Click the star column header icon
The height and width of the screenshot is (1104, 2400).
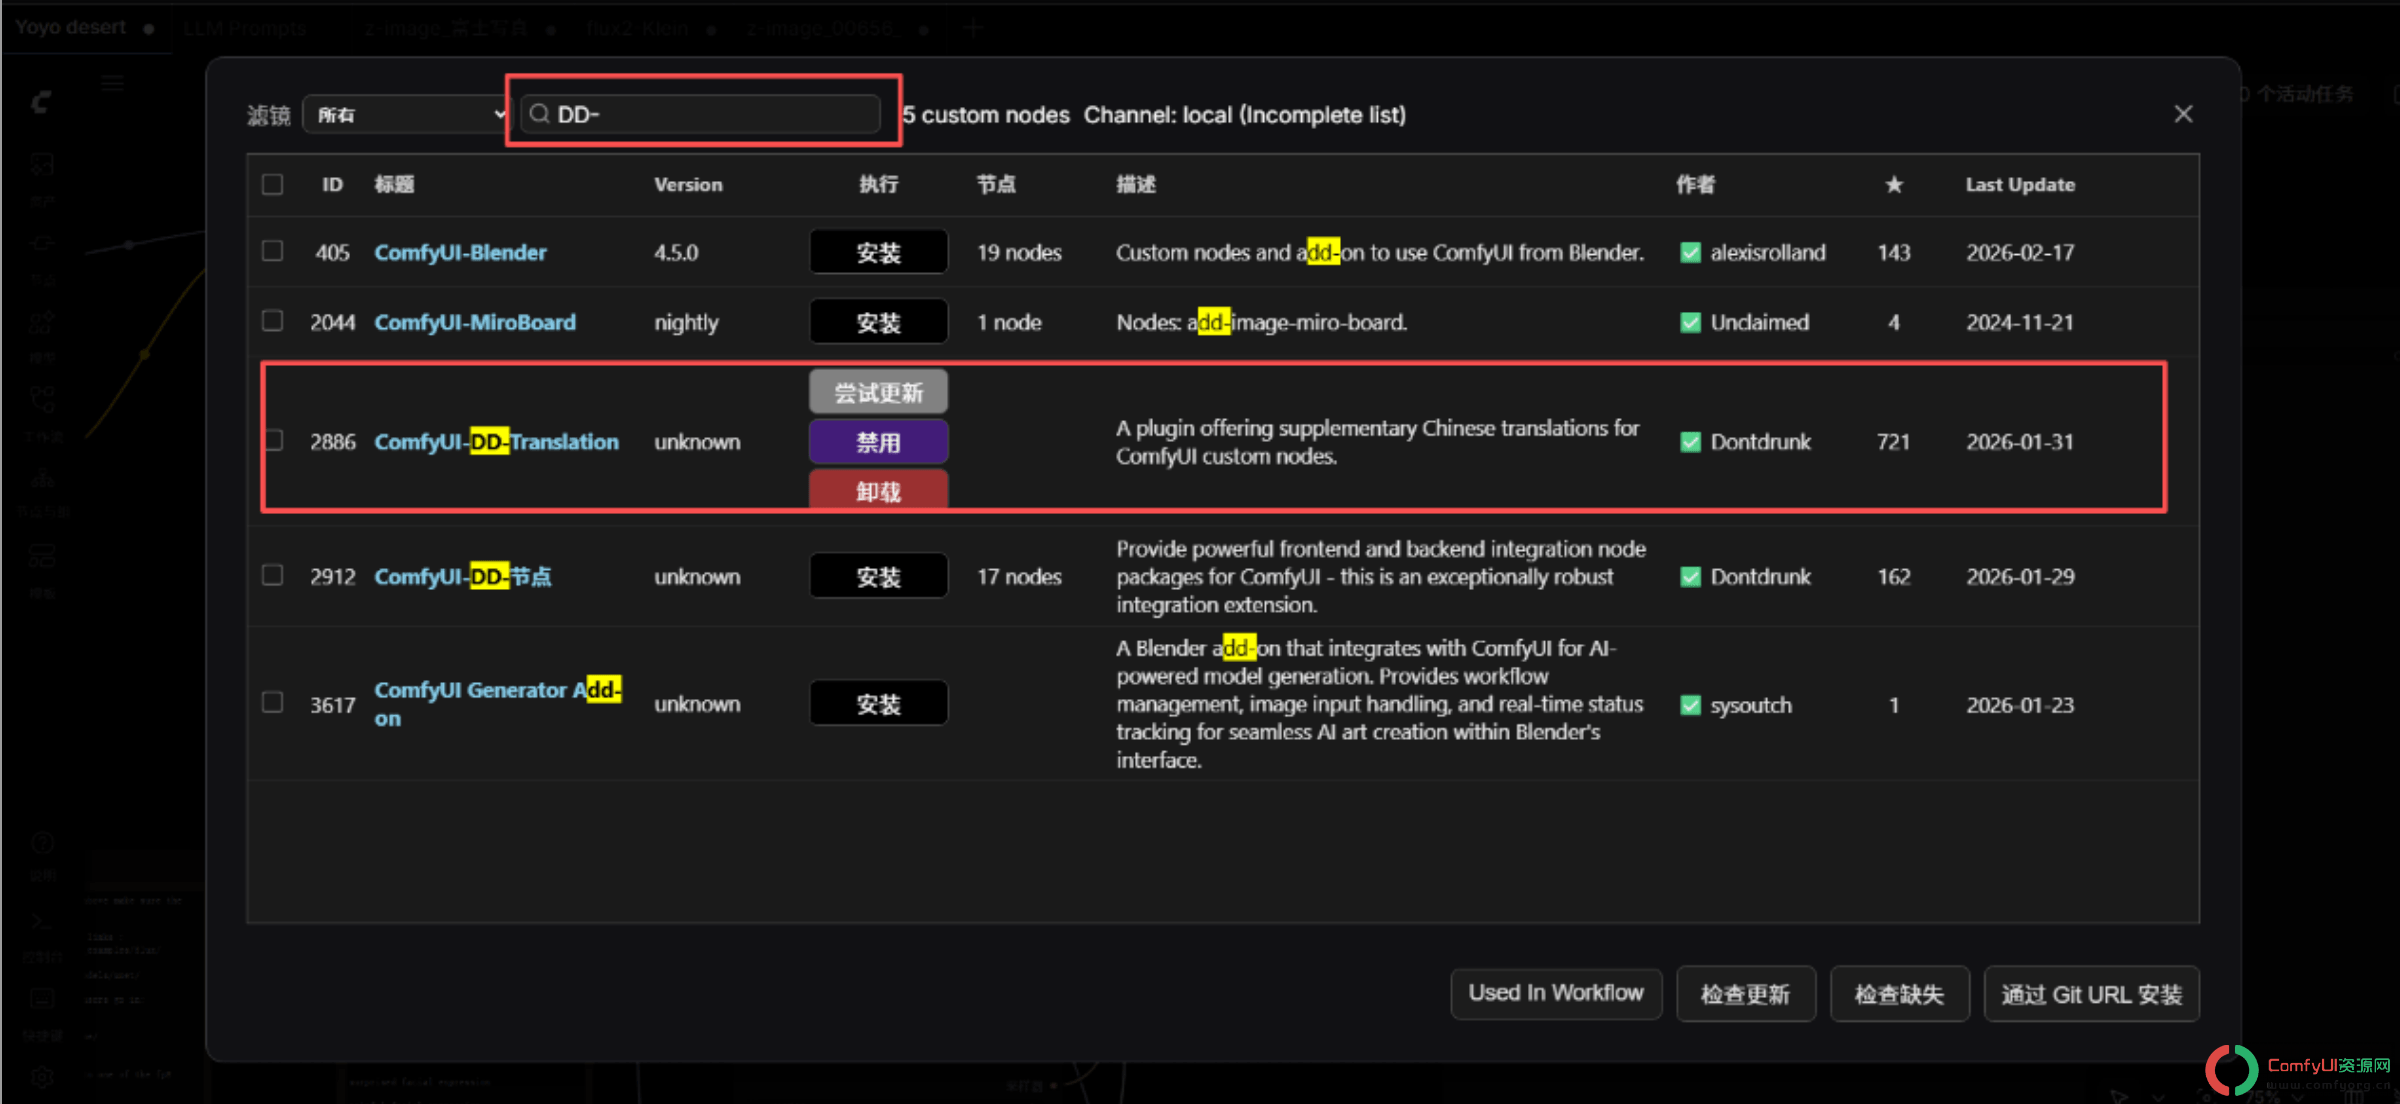[x=1893, y=184]
